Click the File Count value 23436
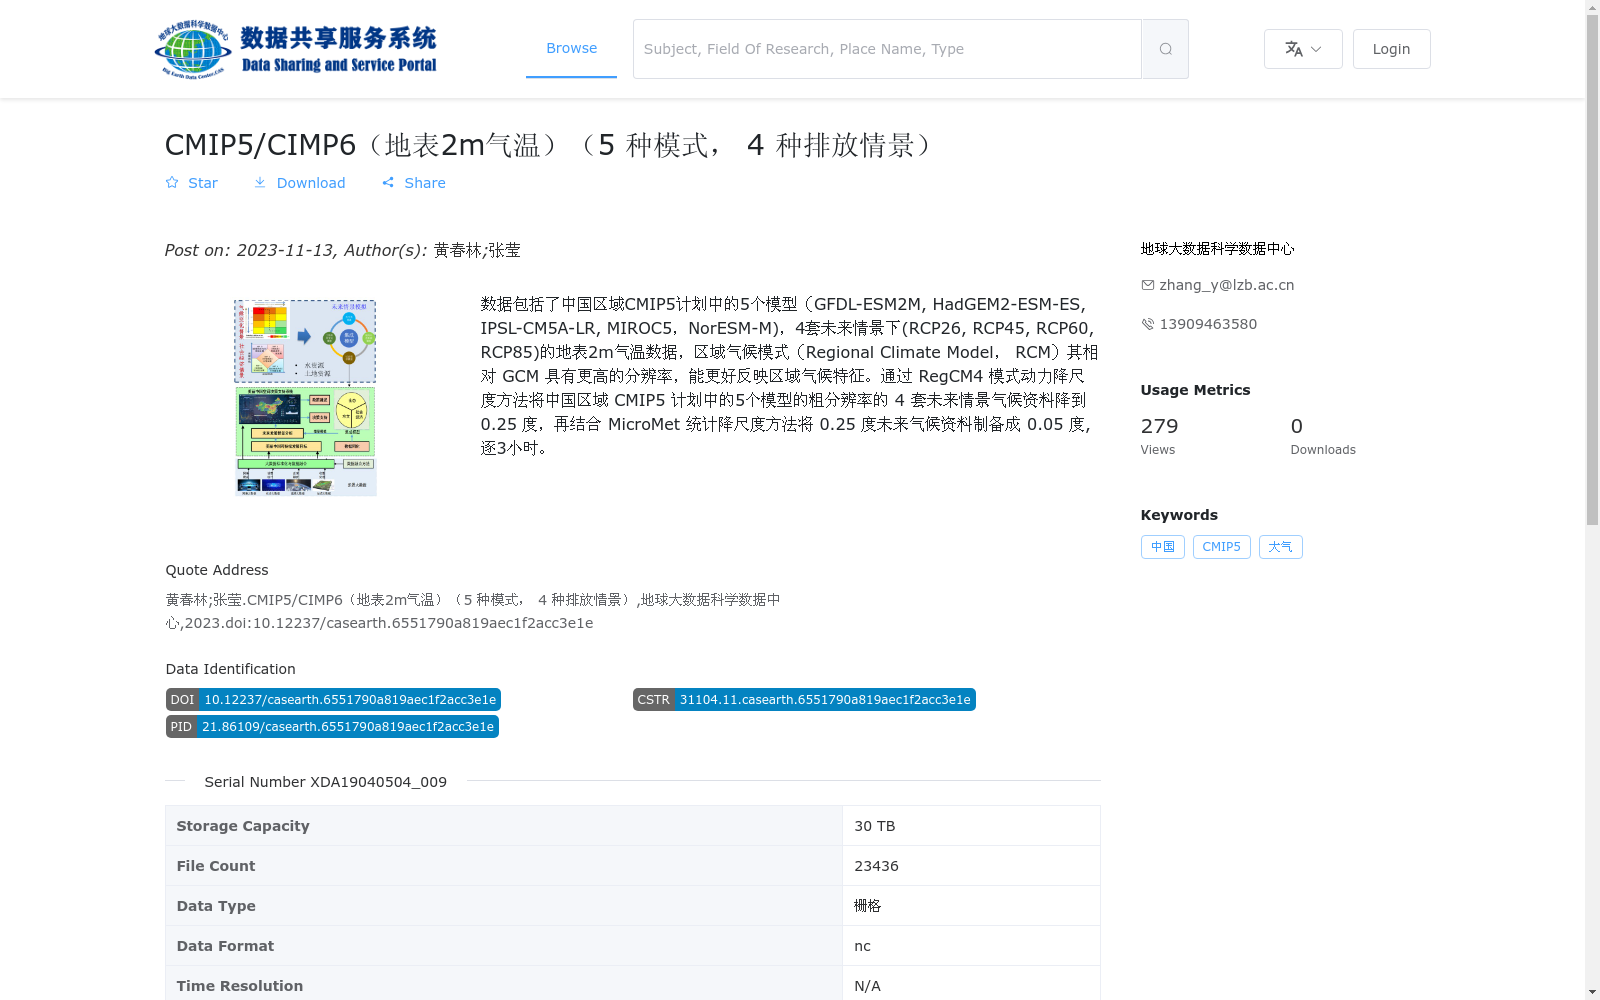The height and width of the screenshot is (1000, 1600). coord(876,866)
